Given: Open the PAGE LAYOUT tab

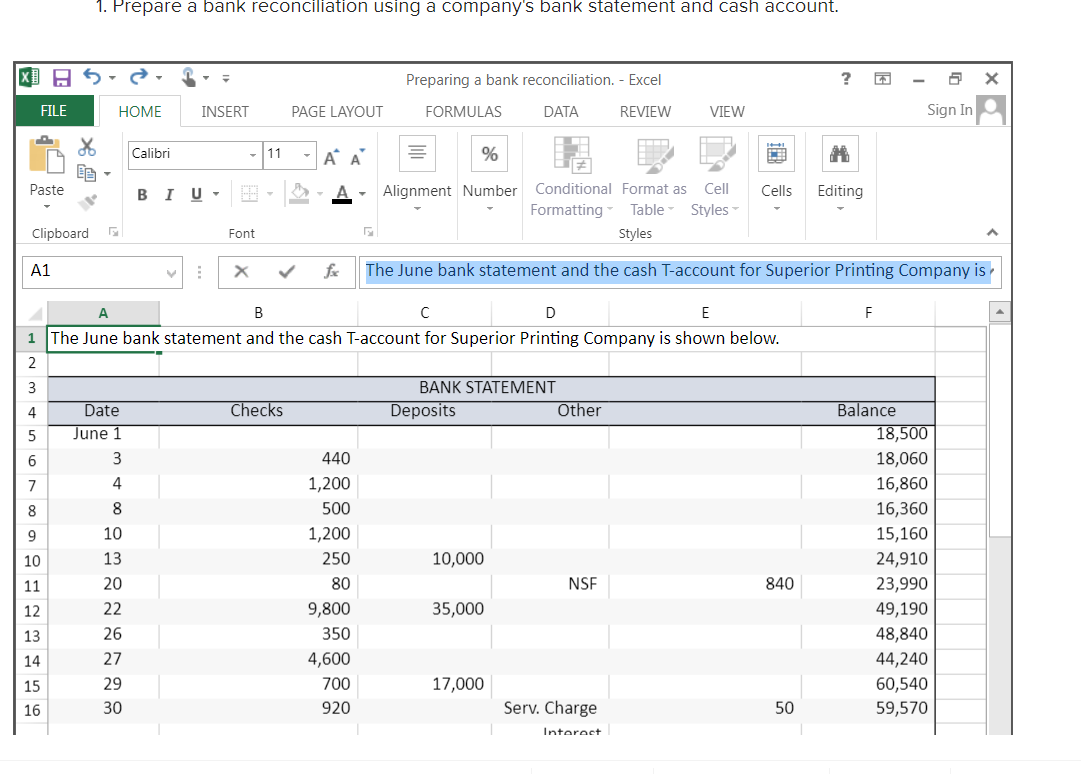Looking at the screenshot, I should pos(337,112).
